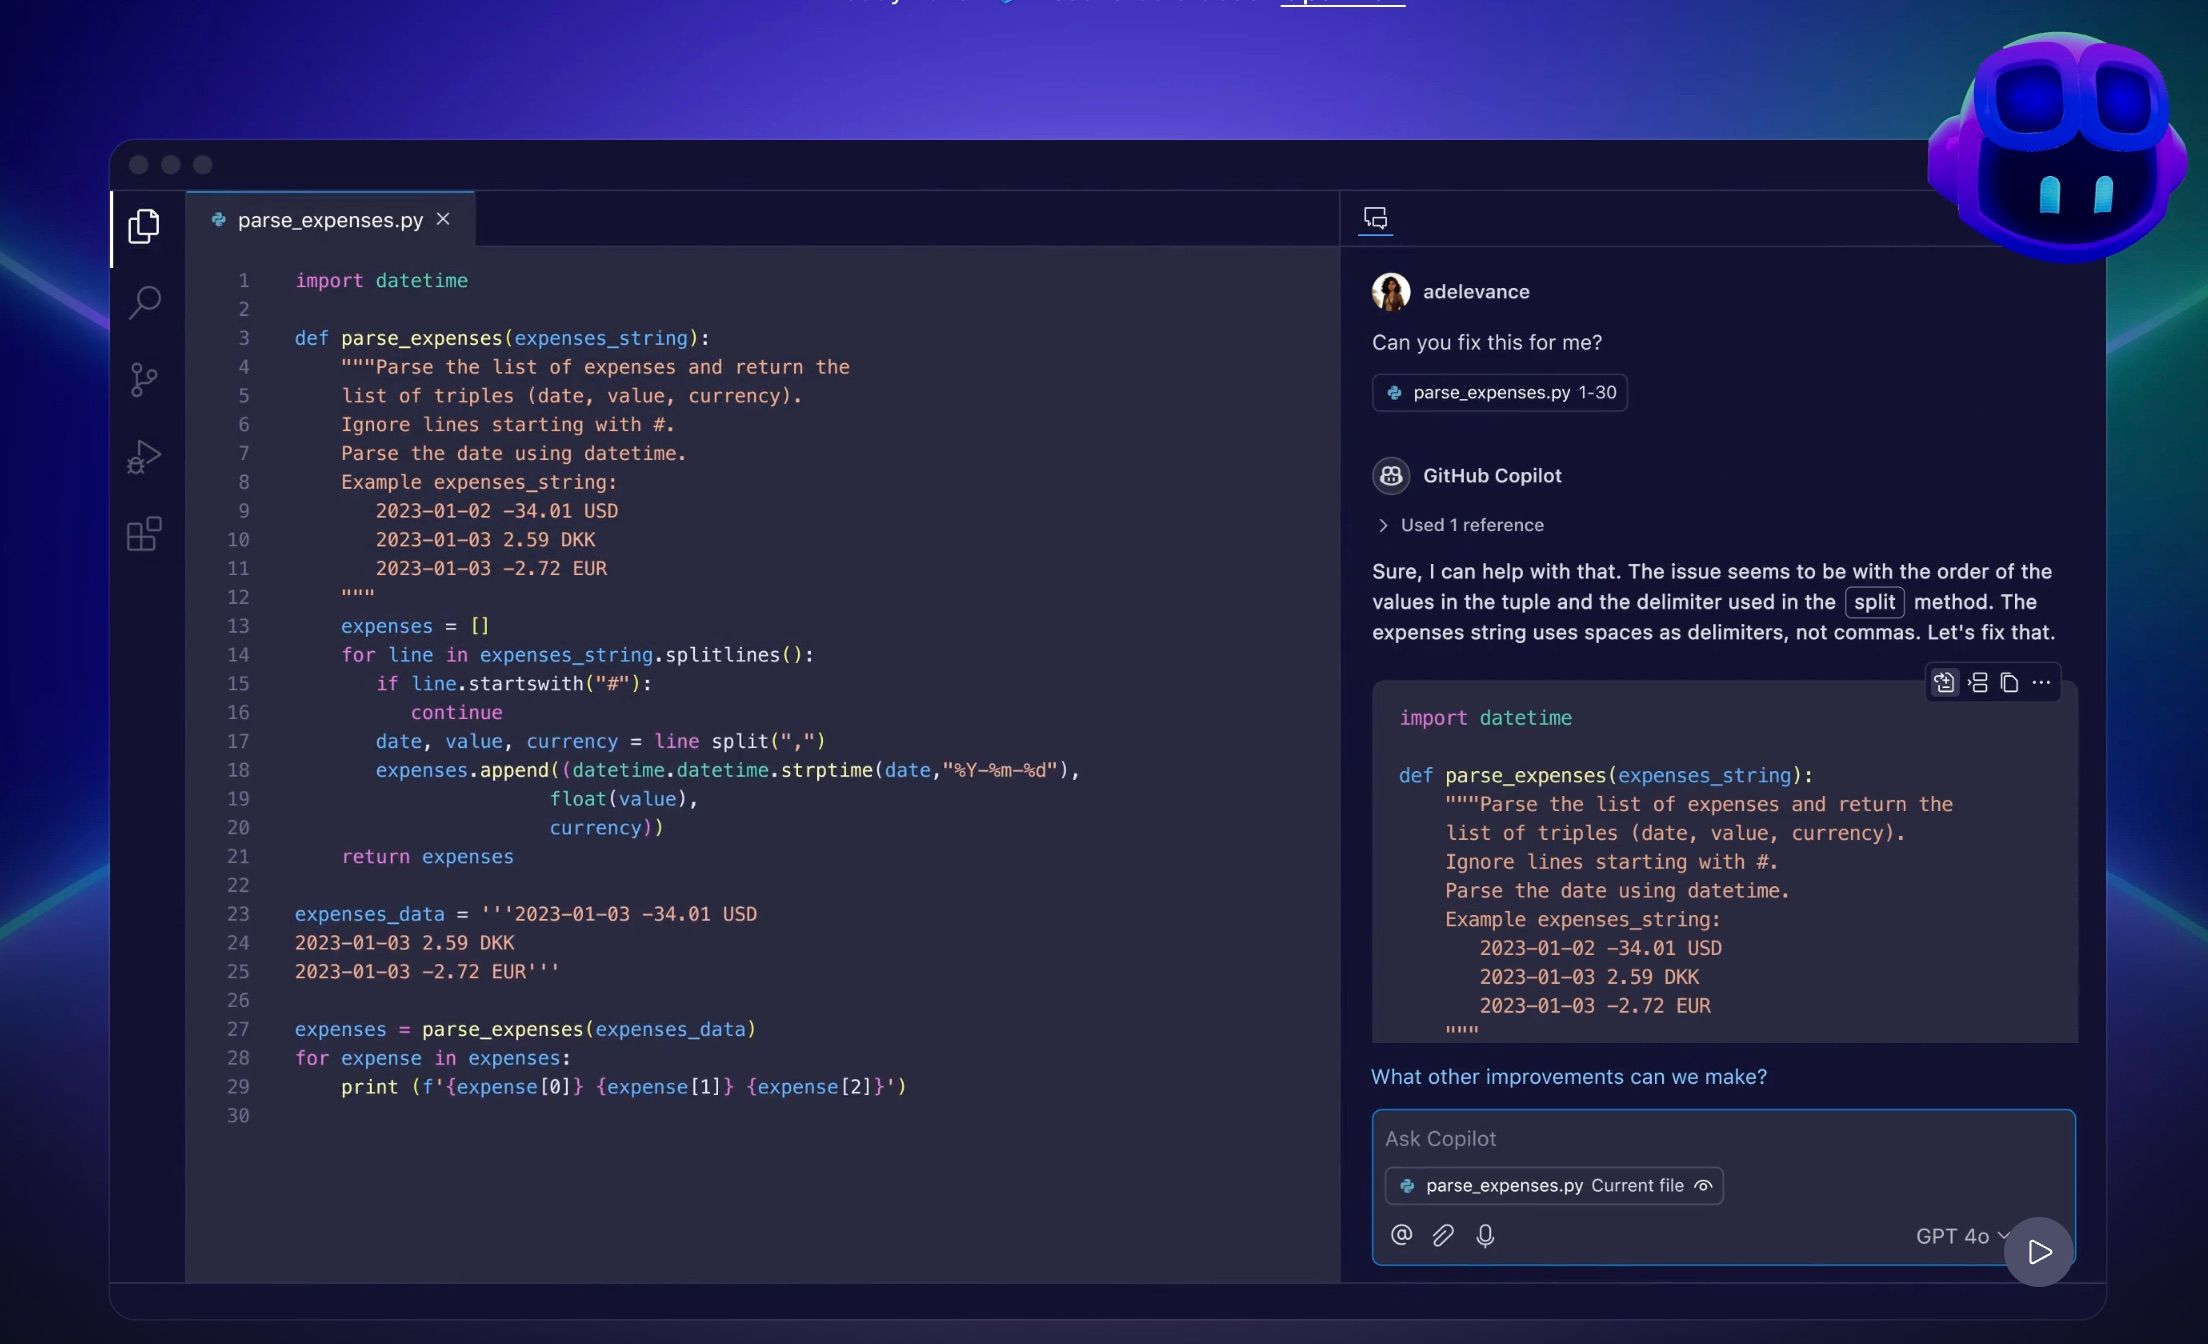The height and width of the screenshot is (1344, 2208).
Task: Send the chat message with the arrow button
Action: [x=2038, y=1251]
